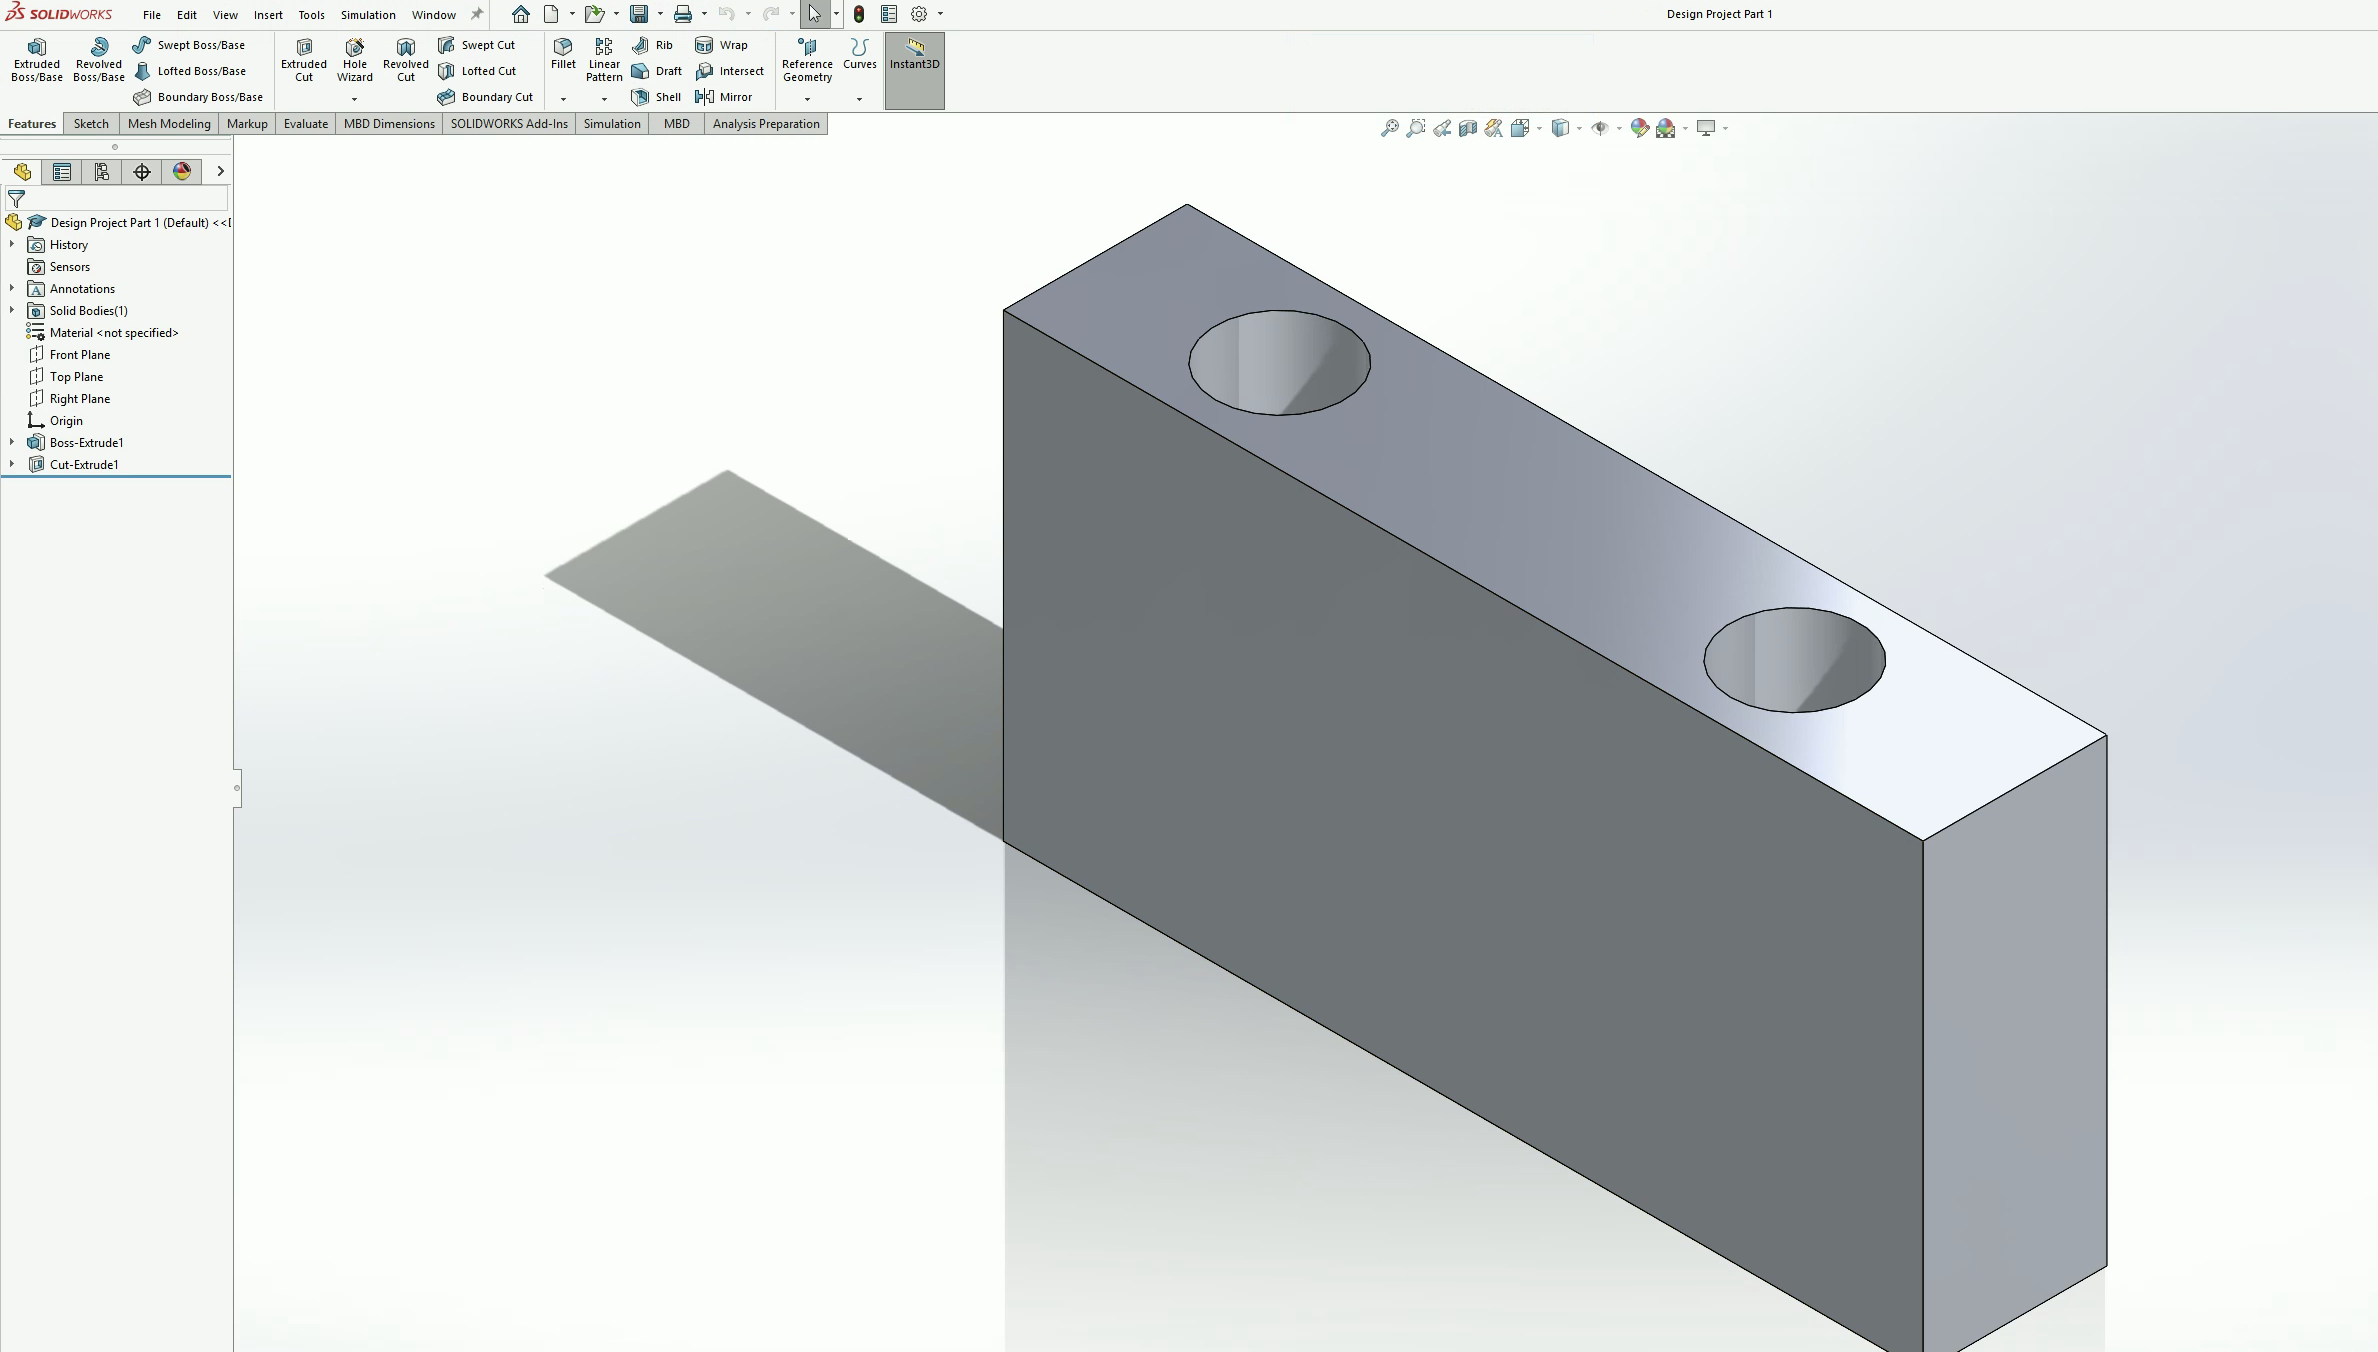This screenshot has height=1352, width=2378.
Task: Switch to the Mesh Modeling tab
Action: point(169,124)
